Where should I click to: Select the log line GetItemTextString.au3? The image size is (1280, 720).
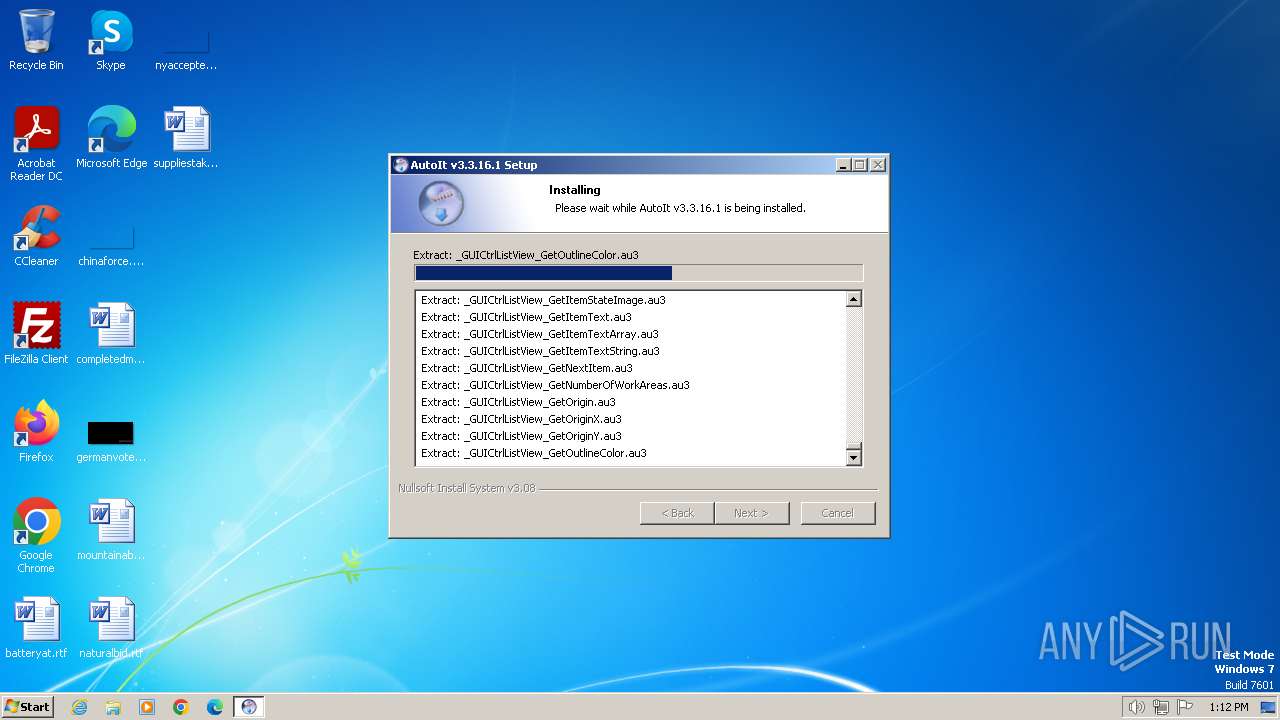pyautogui.click(x=540, y=351)
